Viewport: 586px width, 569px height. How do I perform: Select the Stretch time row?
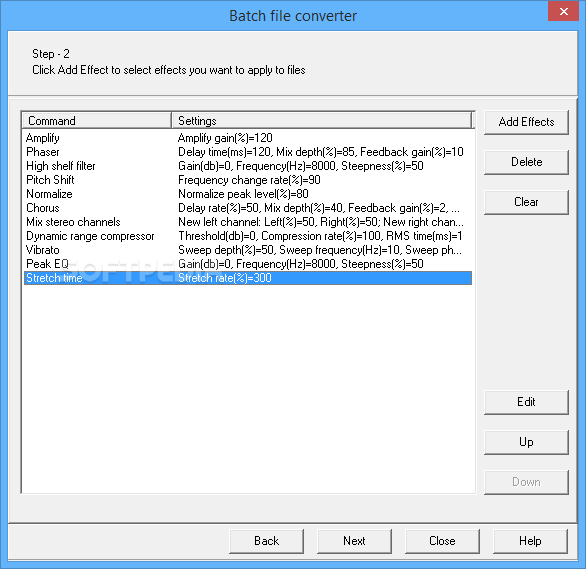248,278
